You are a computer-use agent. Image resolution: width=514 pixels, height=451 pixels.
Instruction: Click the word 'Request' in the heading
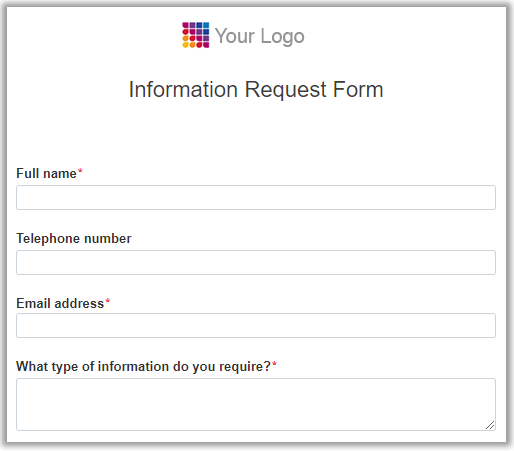(286, 90)
